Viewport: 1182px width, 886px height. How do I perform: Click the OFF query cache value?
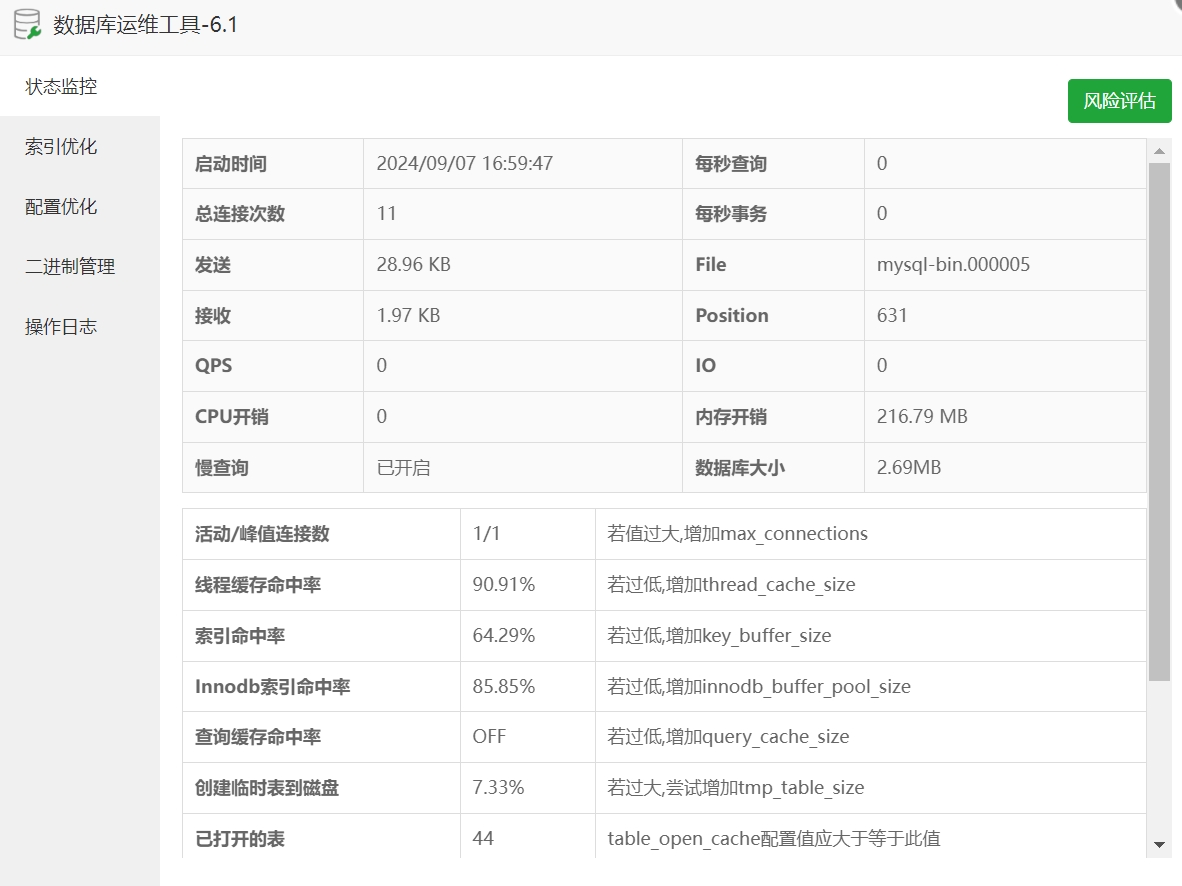pos(486,737)
